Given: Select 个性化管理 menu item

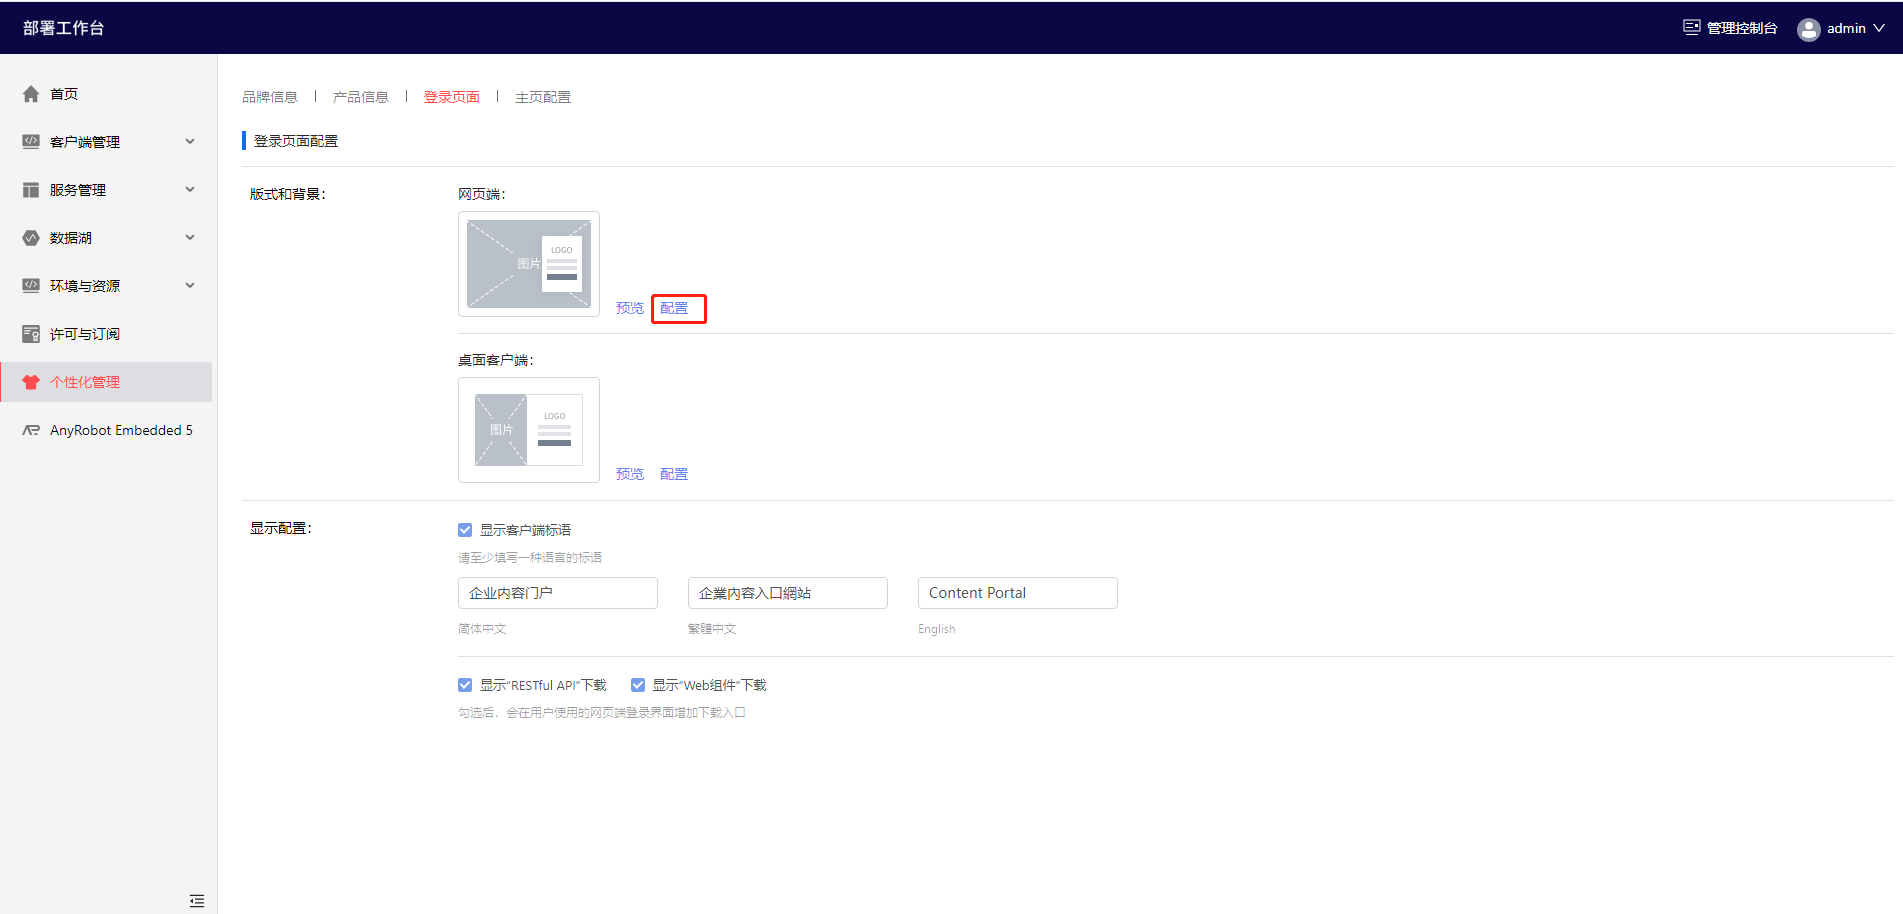Looking at the screenshot, I should (x=106, y=382).
